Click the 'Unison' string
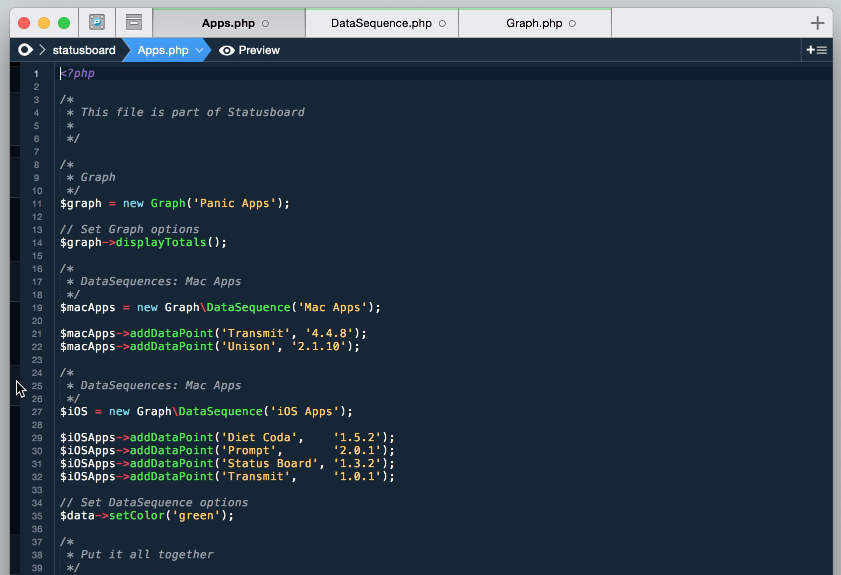This screenshot has width=841, height=575. tap(248, 347)
